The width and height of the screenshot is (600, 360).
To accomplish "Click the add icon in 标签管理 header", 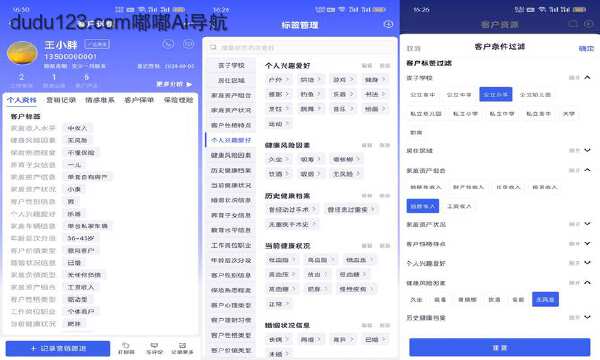I will click(388, 24).
